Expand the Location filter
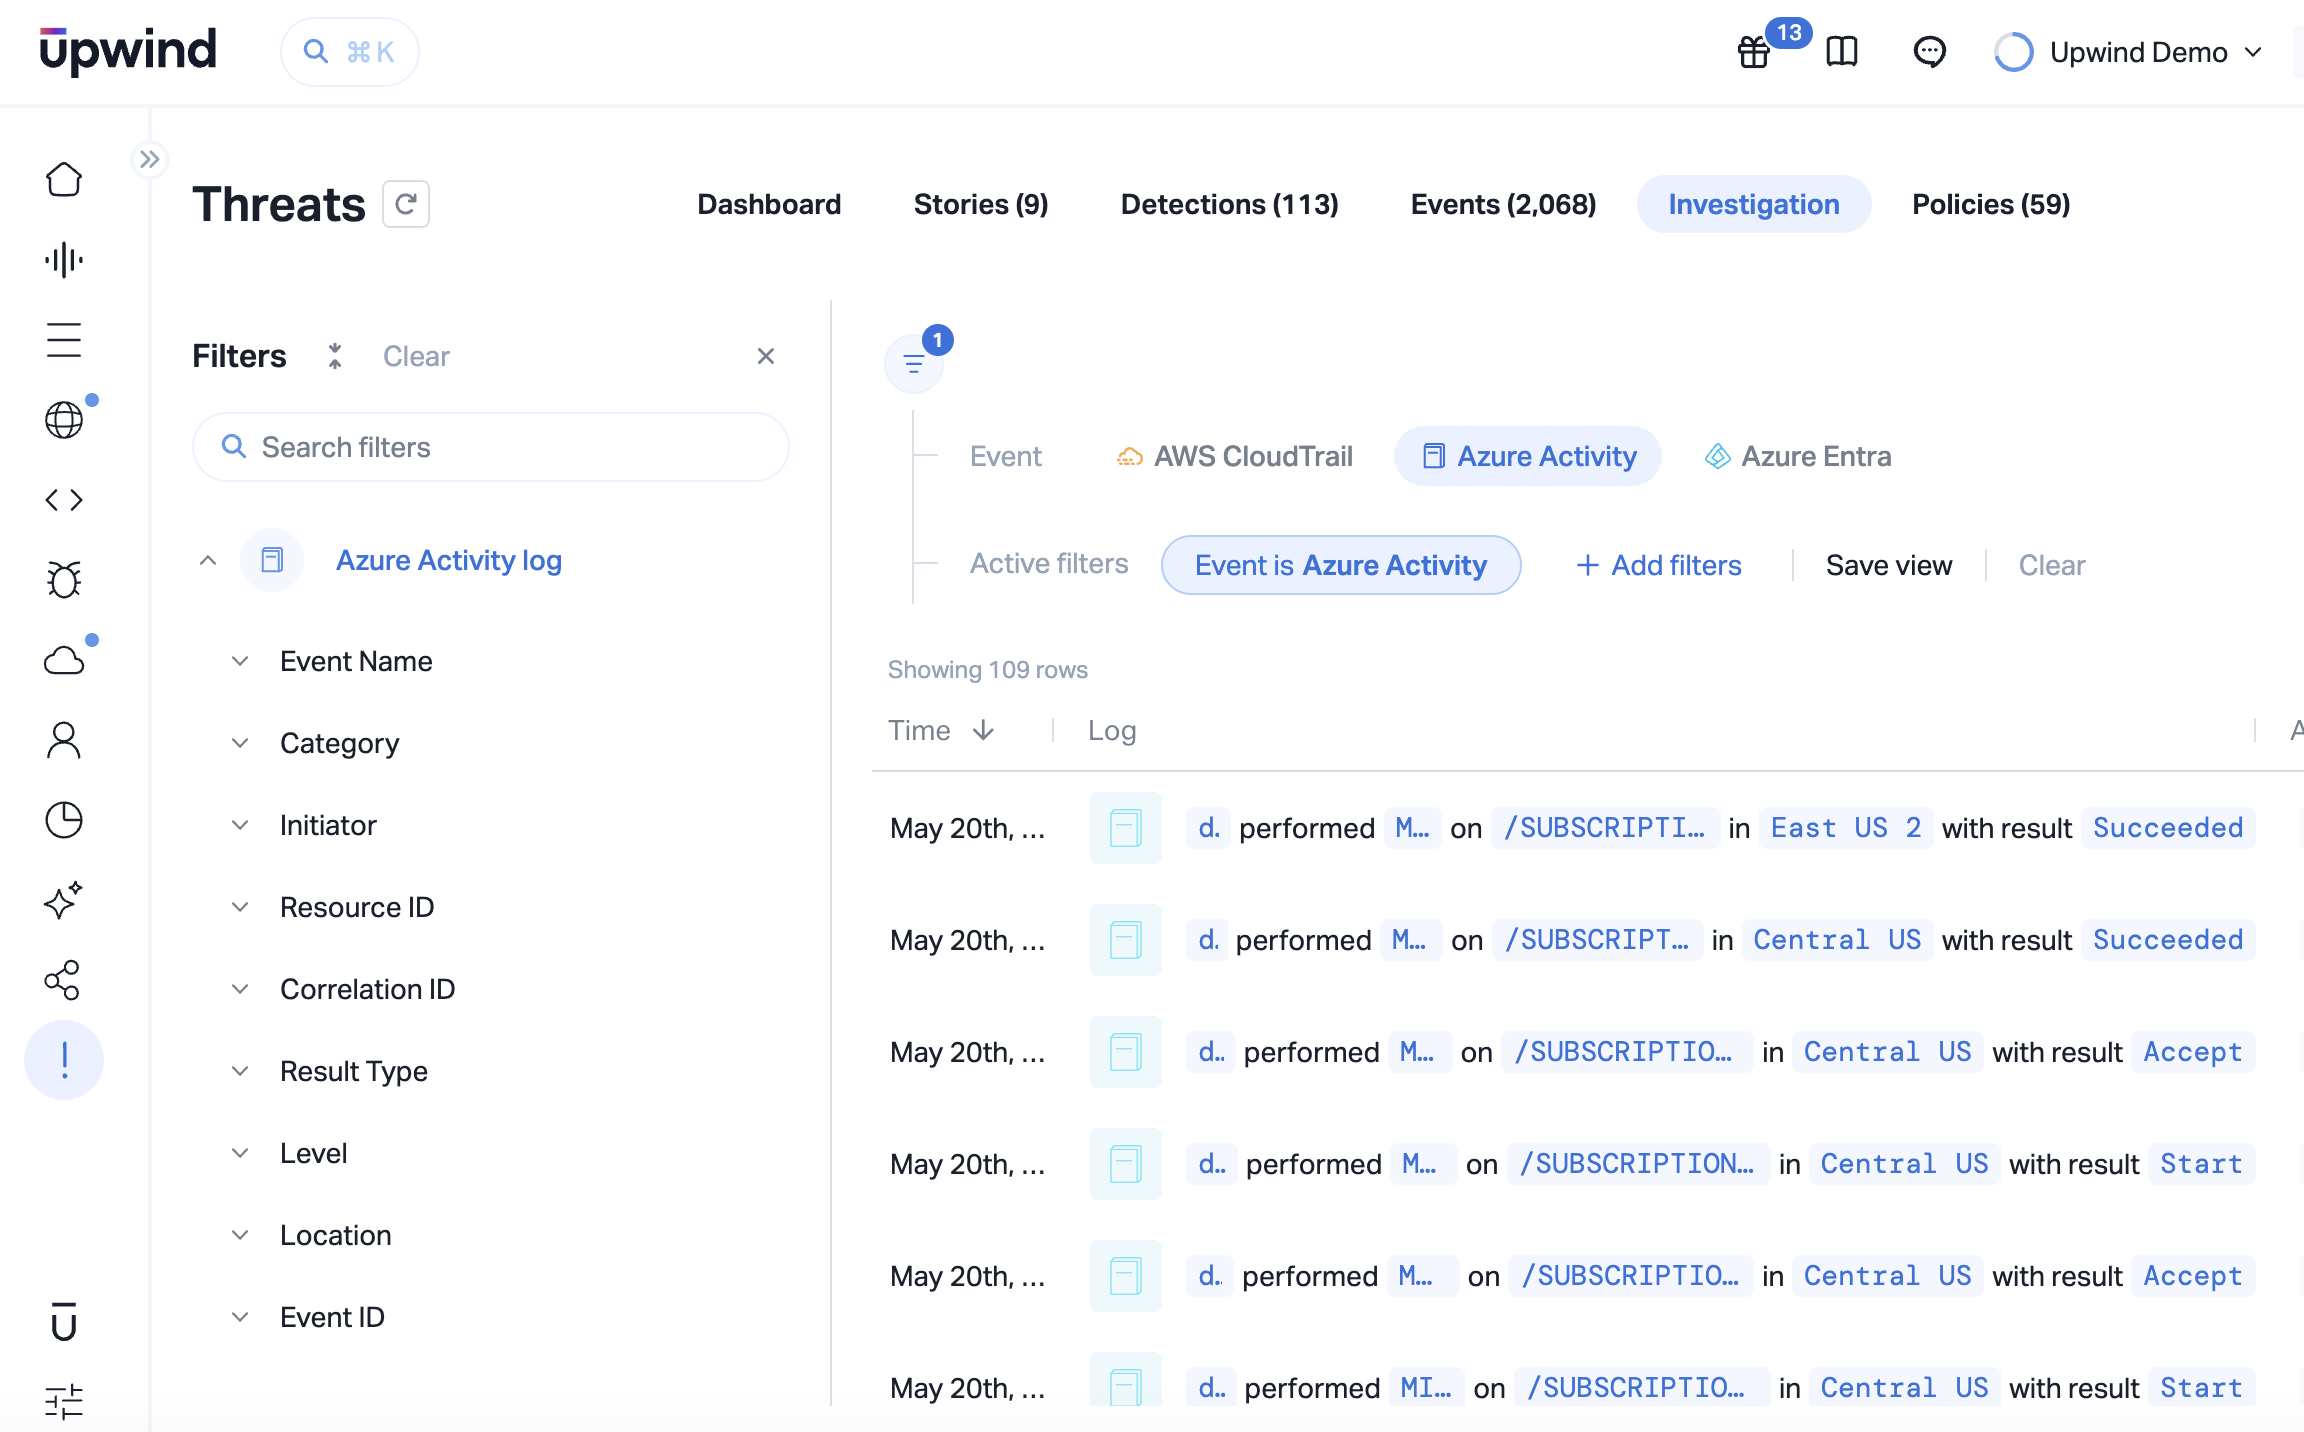This screenshot has height=1432, width=2304. point(240,1235)
